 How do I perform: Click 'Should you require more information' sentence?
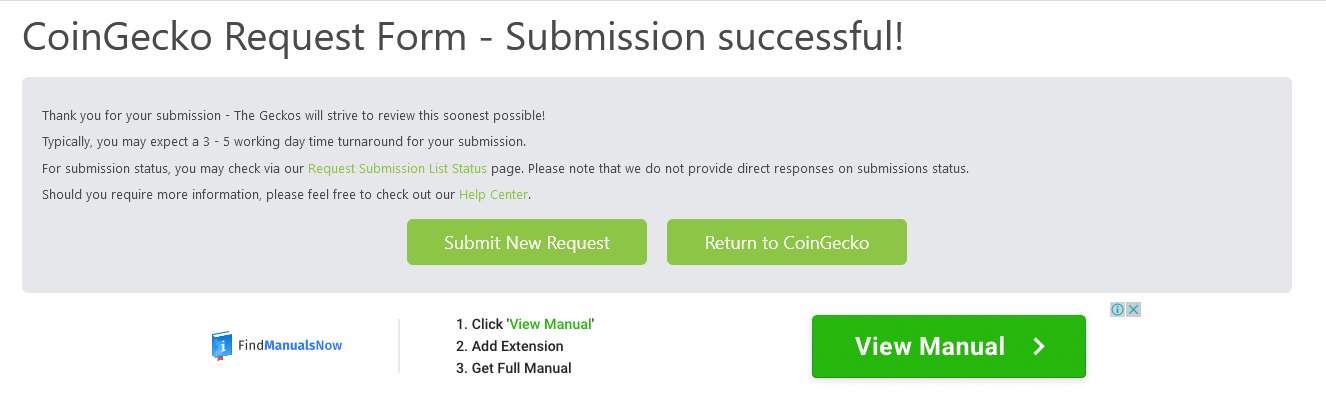coord(151,194)
